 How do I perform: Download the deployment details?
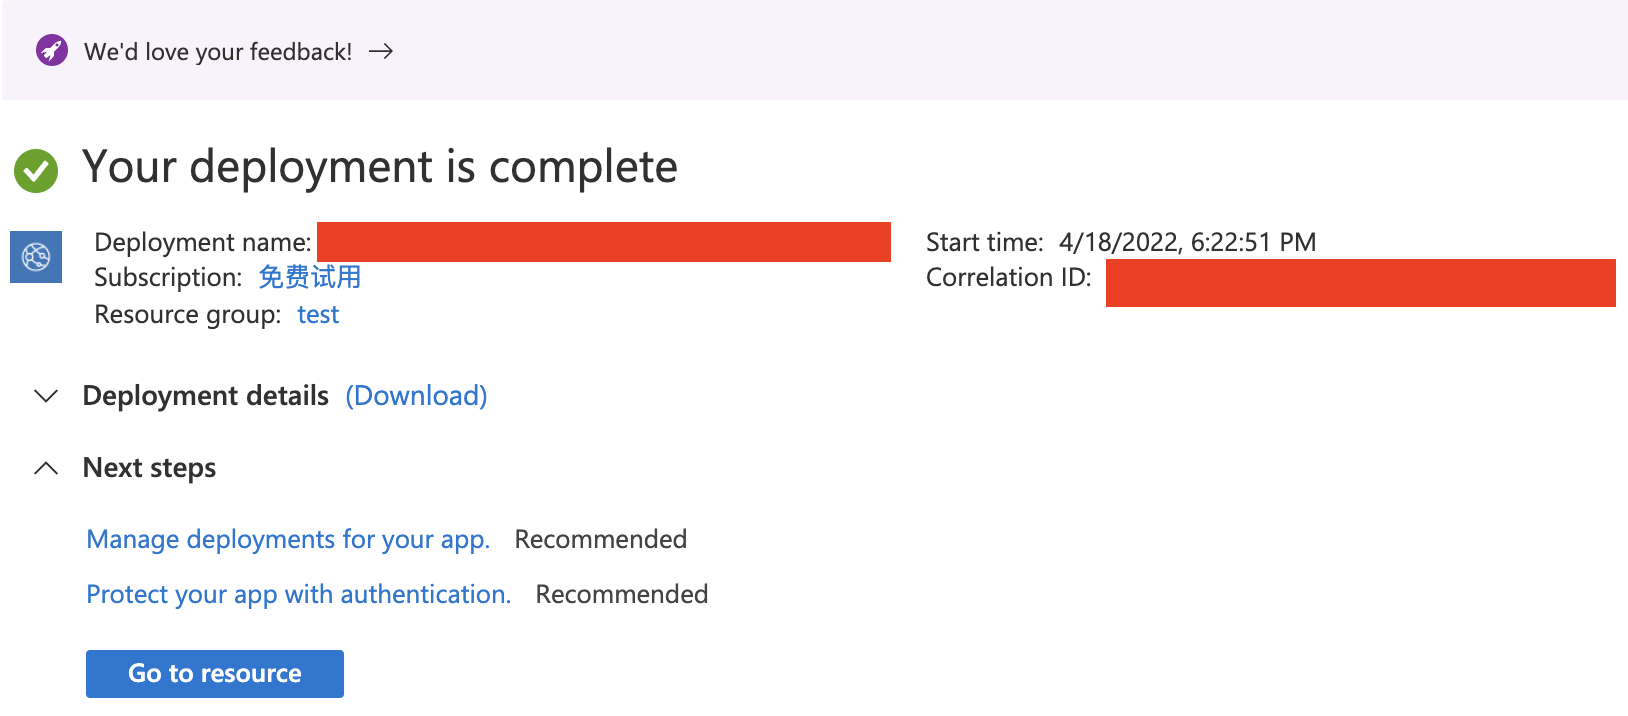tap(416, 396)
